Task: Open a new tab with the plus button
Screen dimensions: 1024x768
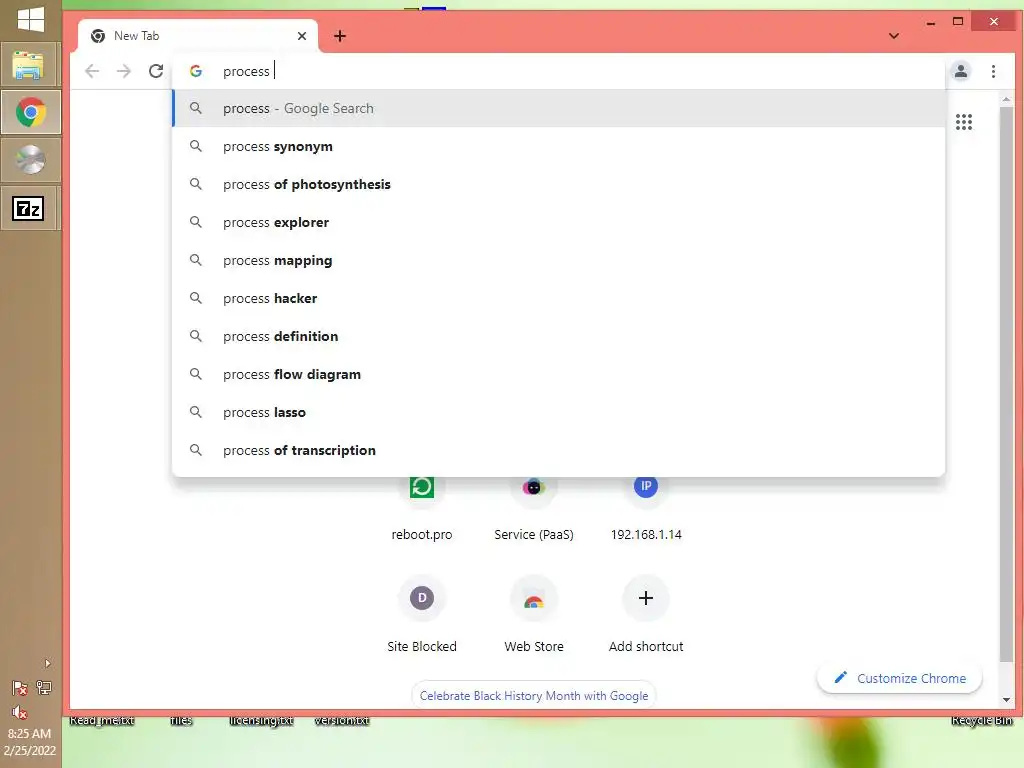Action: click(x=340, y=36)
